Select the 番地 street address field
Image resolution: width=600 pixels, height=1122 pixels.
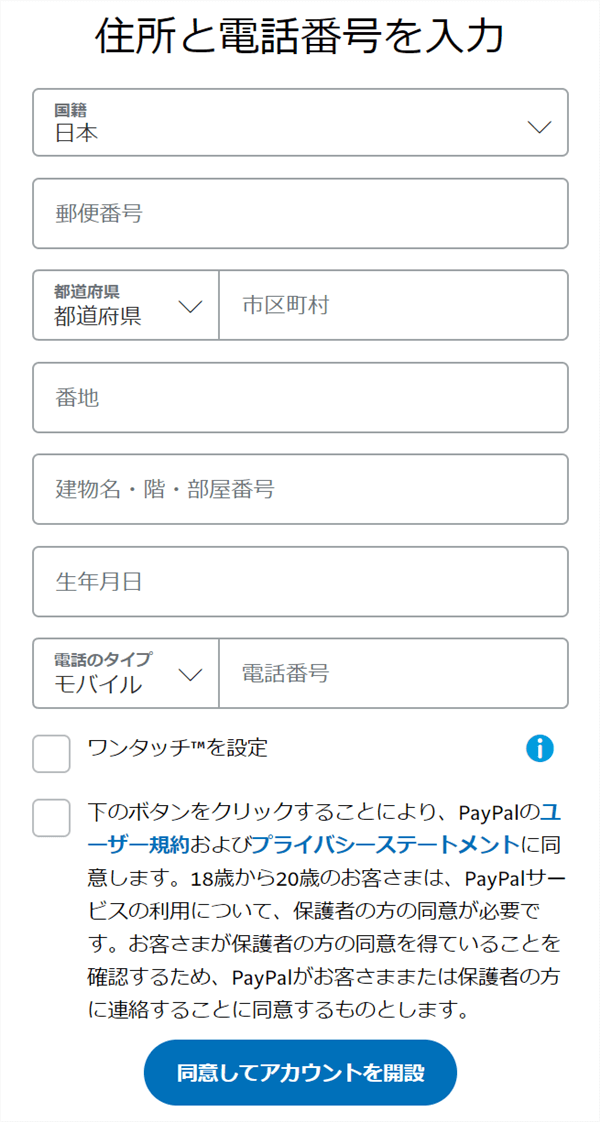pyautogui.click(x=300, y=397)
